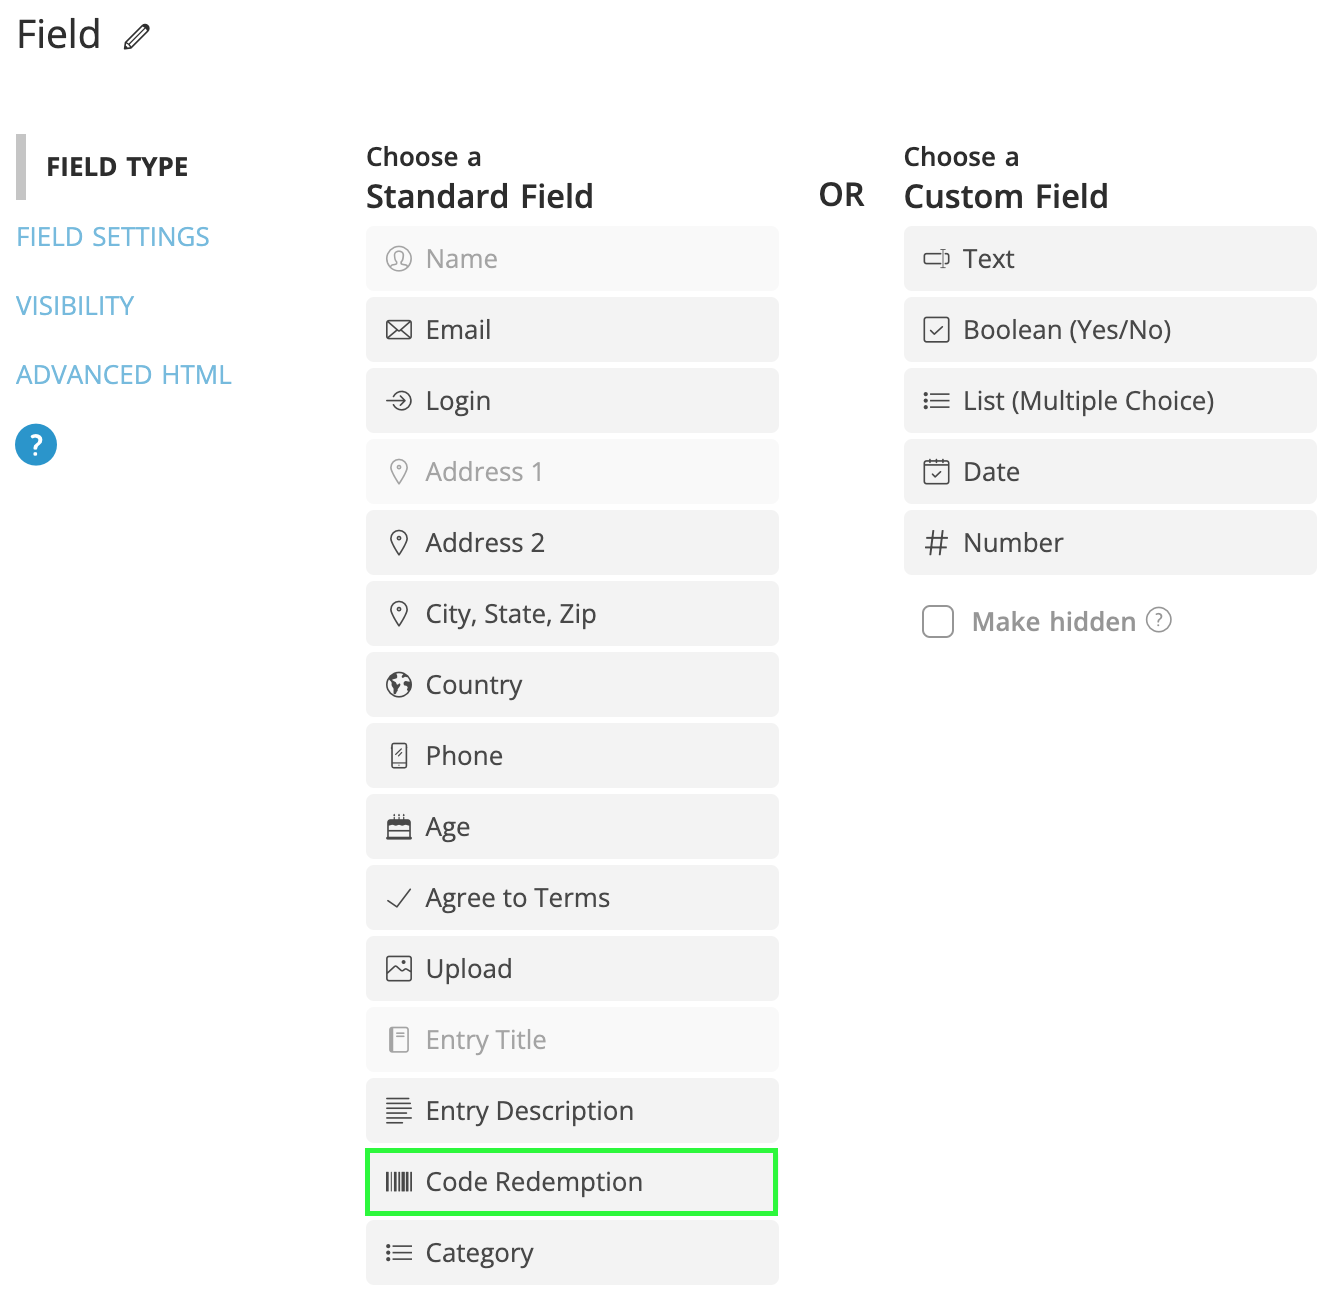Choose the Category standard field
1340x1312 pixels.
(x=572, y=1253)
